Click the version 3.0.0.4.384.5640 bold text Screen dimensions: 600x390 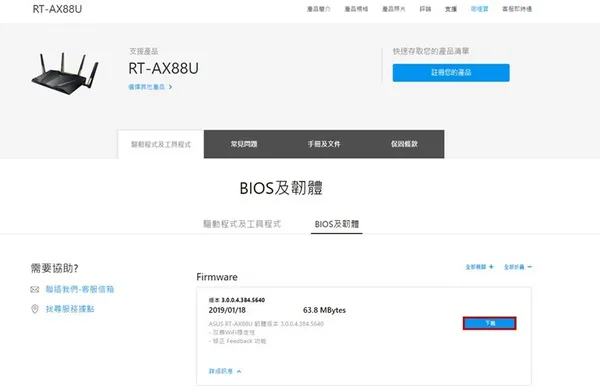(x=243, y=300)
